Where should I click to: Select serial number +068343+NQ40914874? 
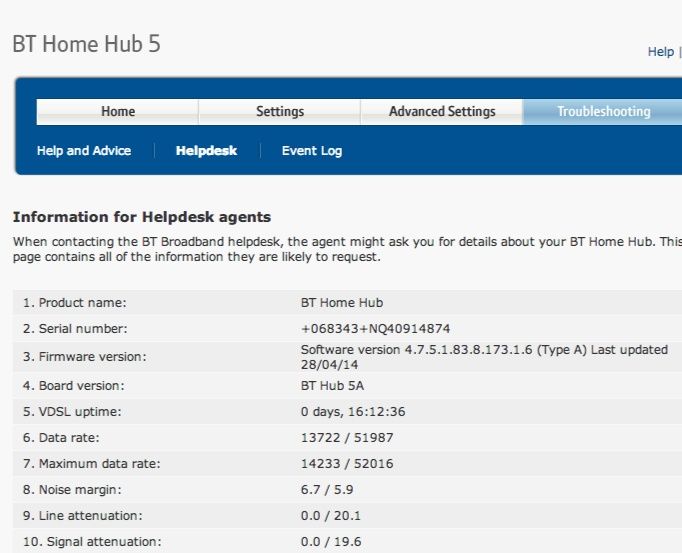click(375, 329)
